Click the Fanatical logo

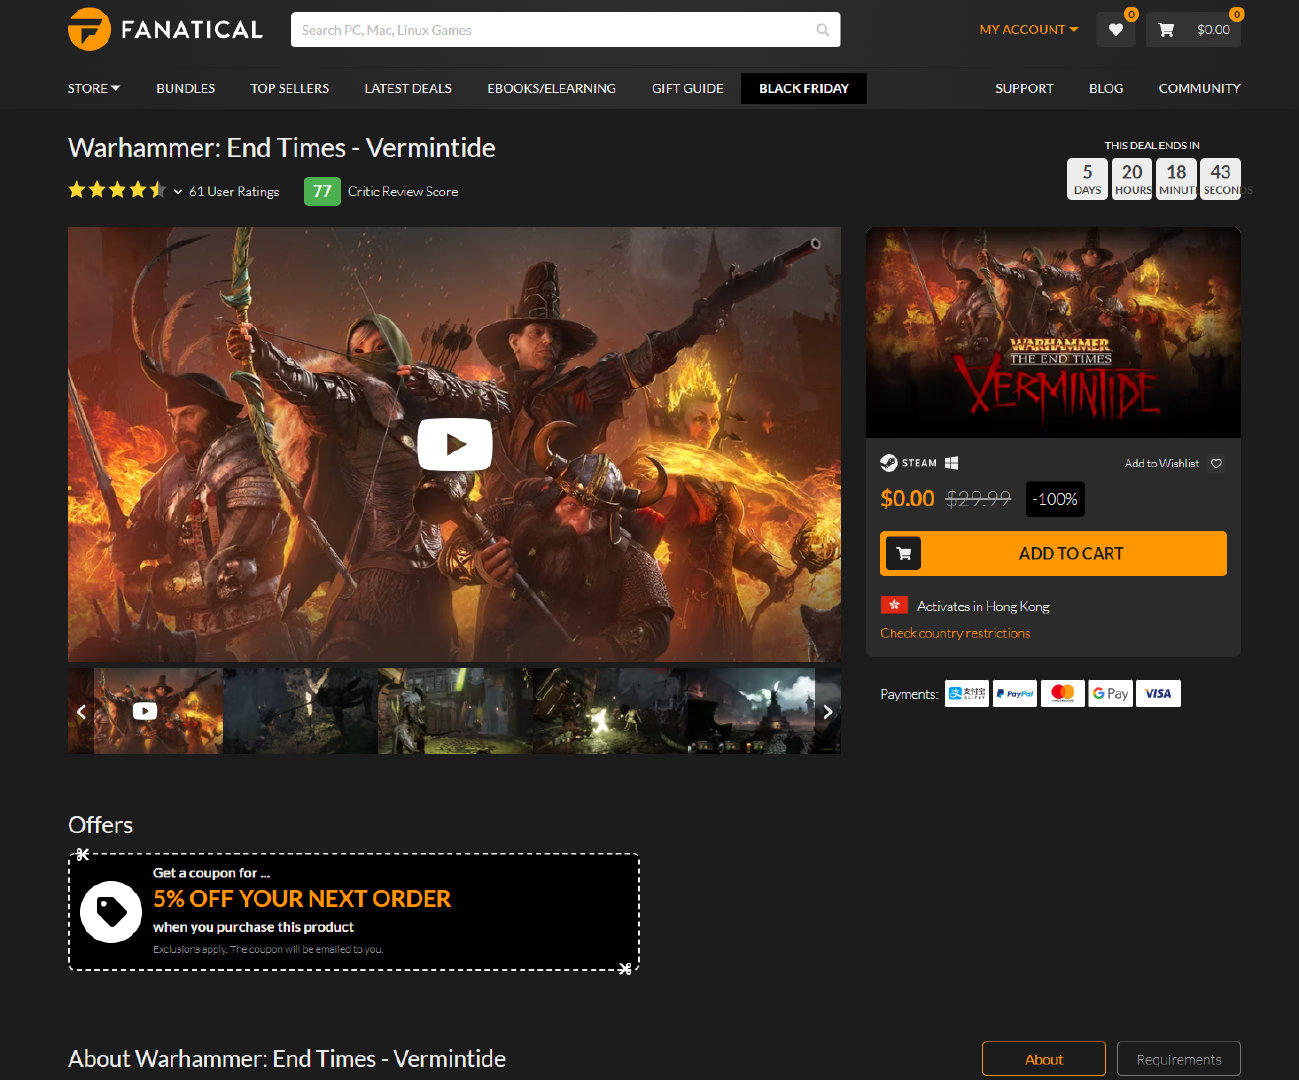[165, 29]
